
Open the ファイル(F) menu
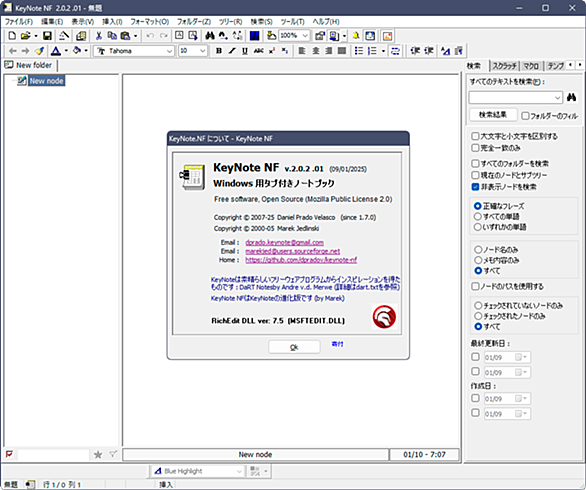19,22
